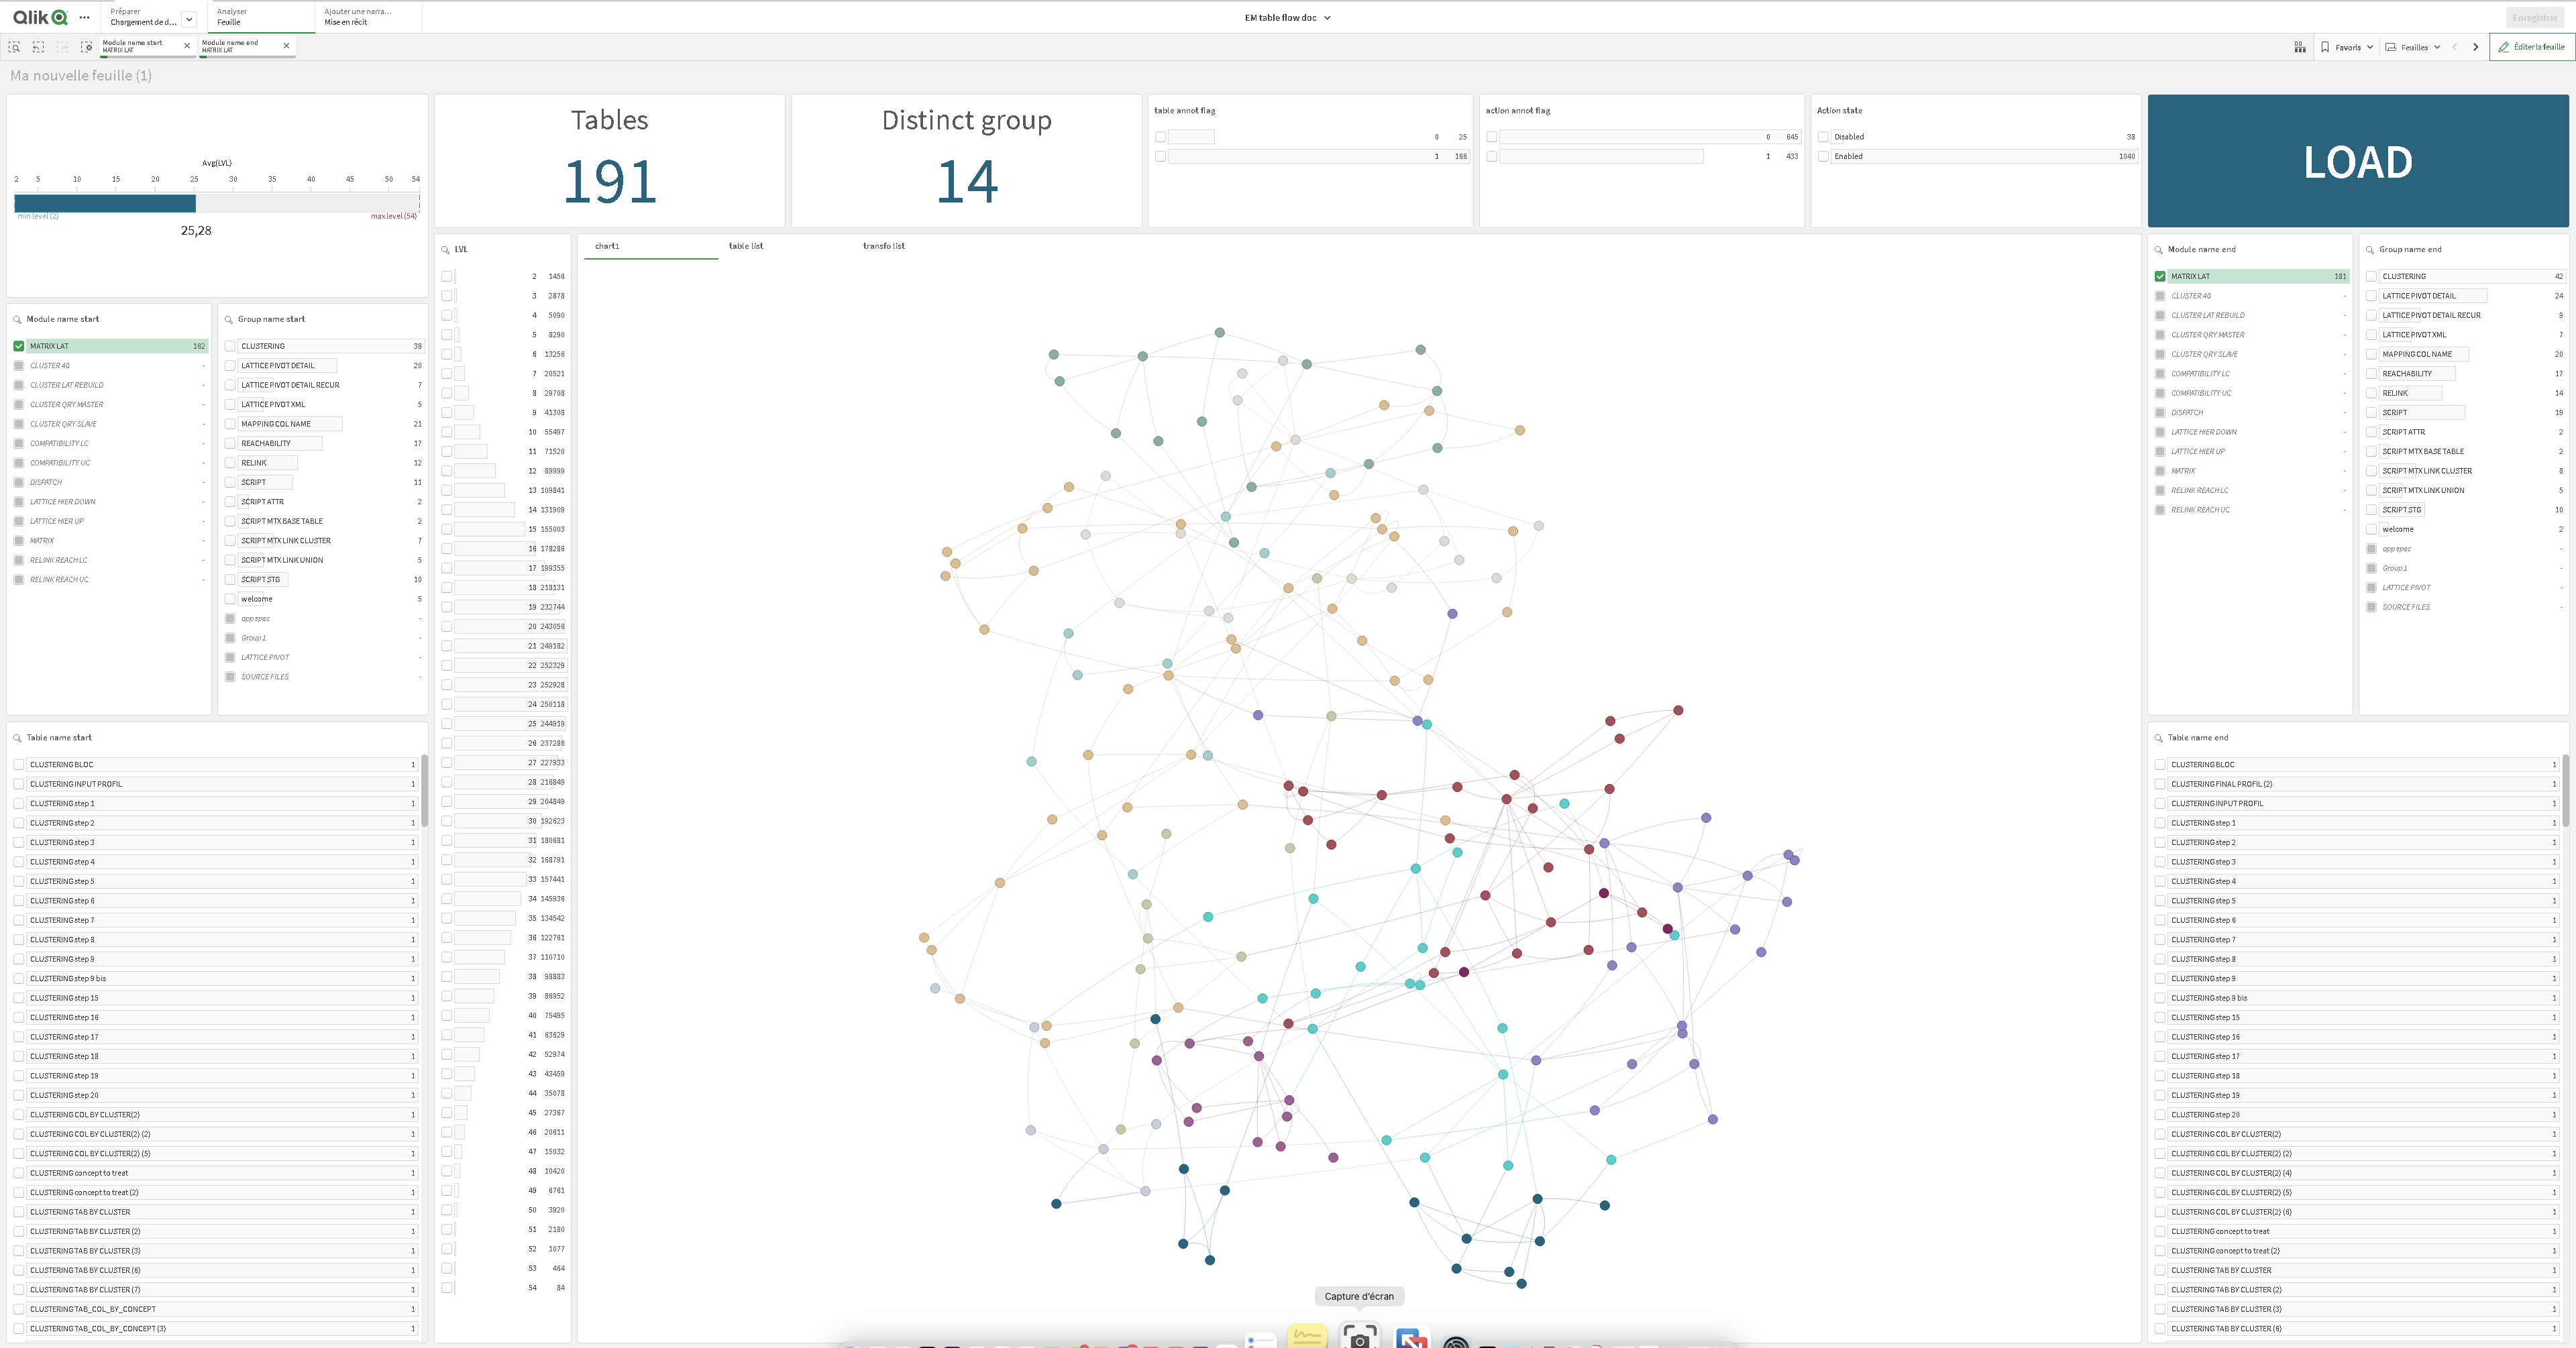This screenshot has width=2576, height=1348.
Task: Open the smart search selection tool
Action: pyautogui.click(x=14, y=47)
